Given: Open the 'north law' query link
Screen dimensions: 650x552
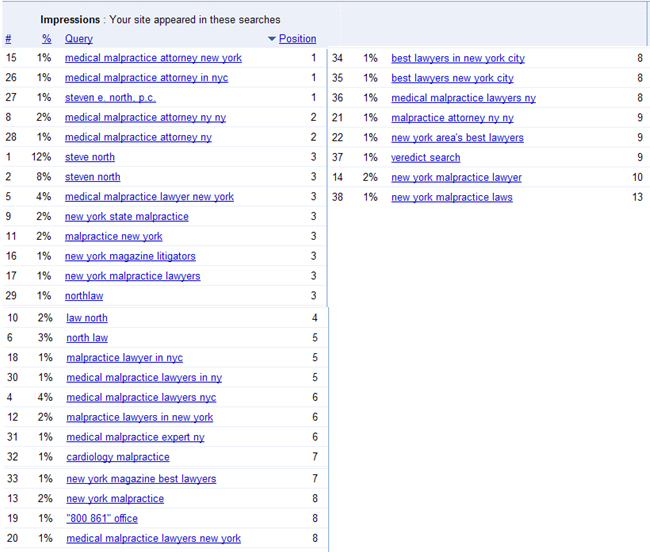Looking at the screenshot, I should point(87,338).
